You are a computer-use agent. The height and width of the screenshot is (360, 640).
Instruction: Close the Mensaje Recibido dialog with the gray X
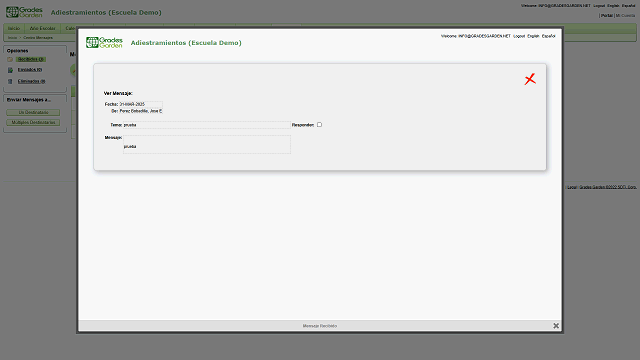click(x=556, y=326)
